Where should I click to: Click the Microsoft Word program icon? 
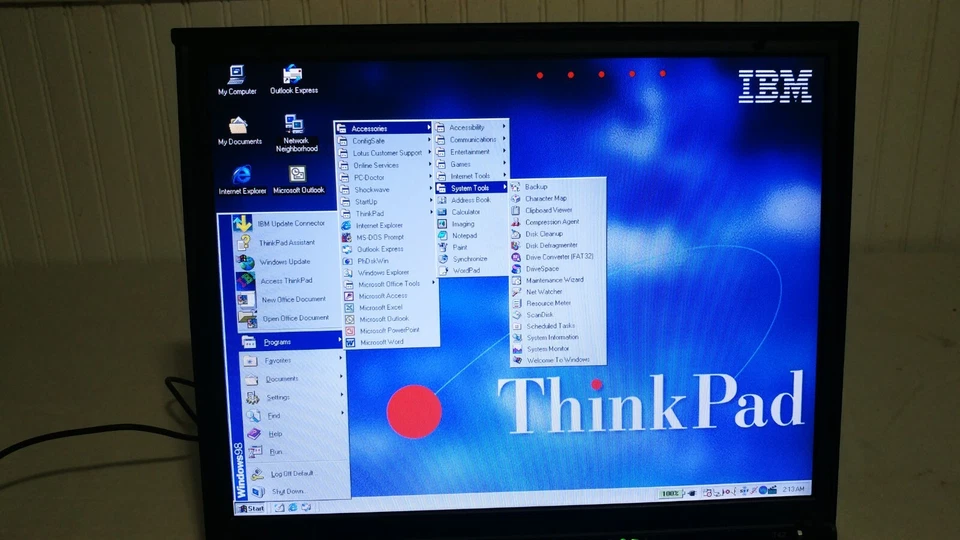coord(350,343)
